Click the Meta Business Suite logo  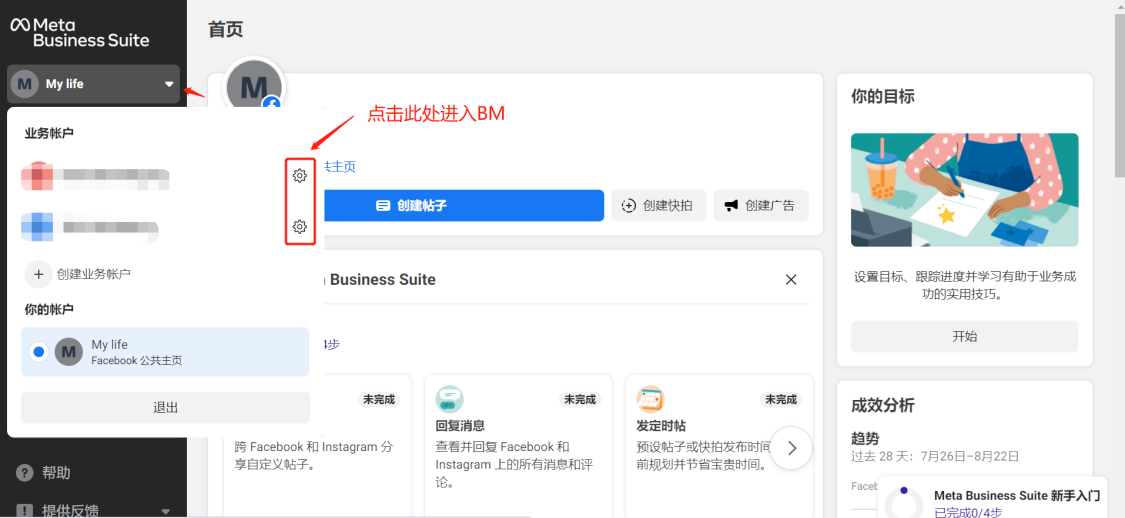(x=80, y=33)
